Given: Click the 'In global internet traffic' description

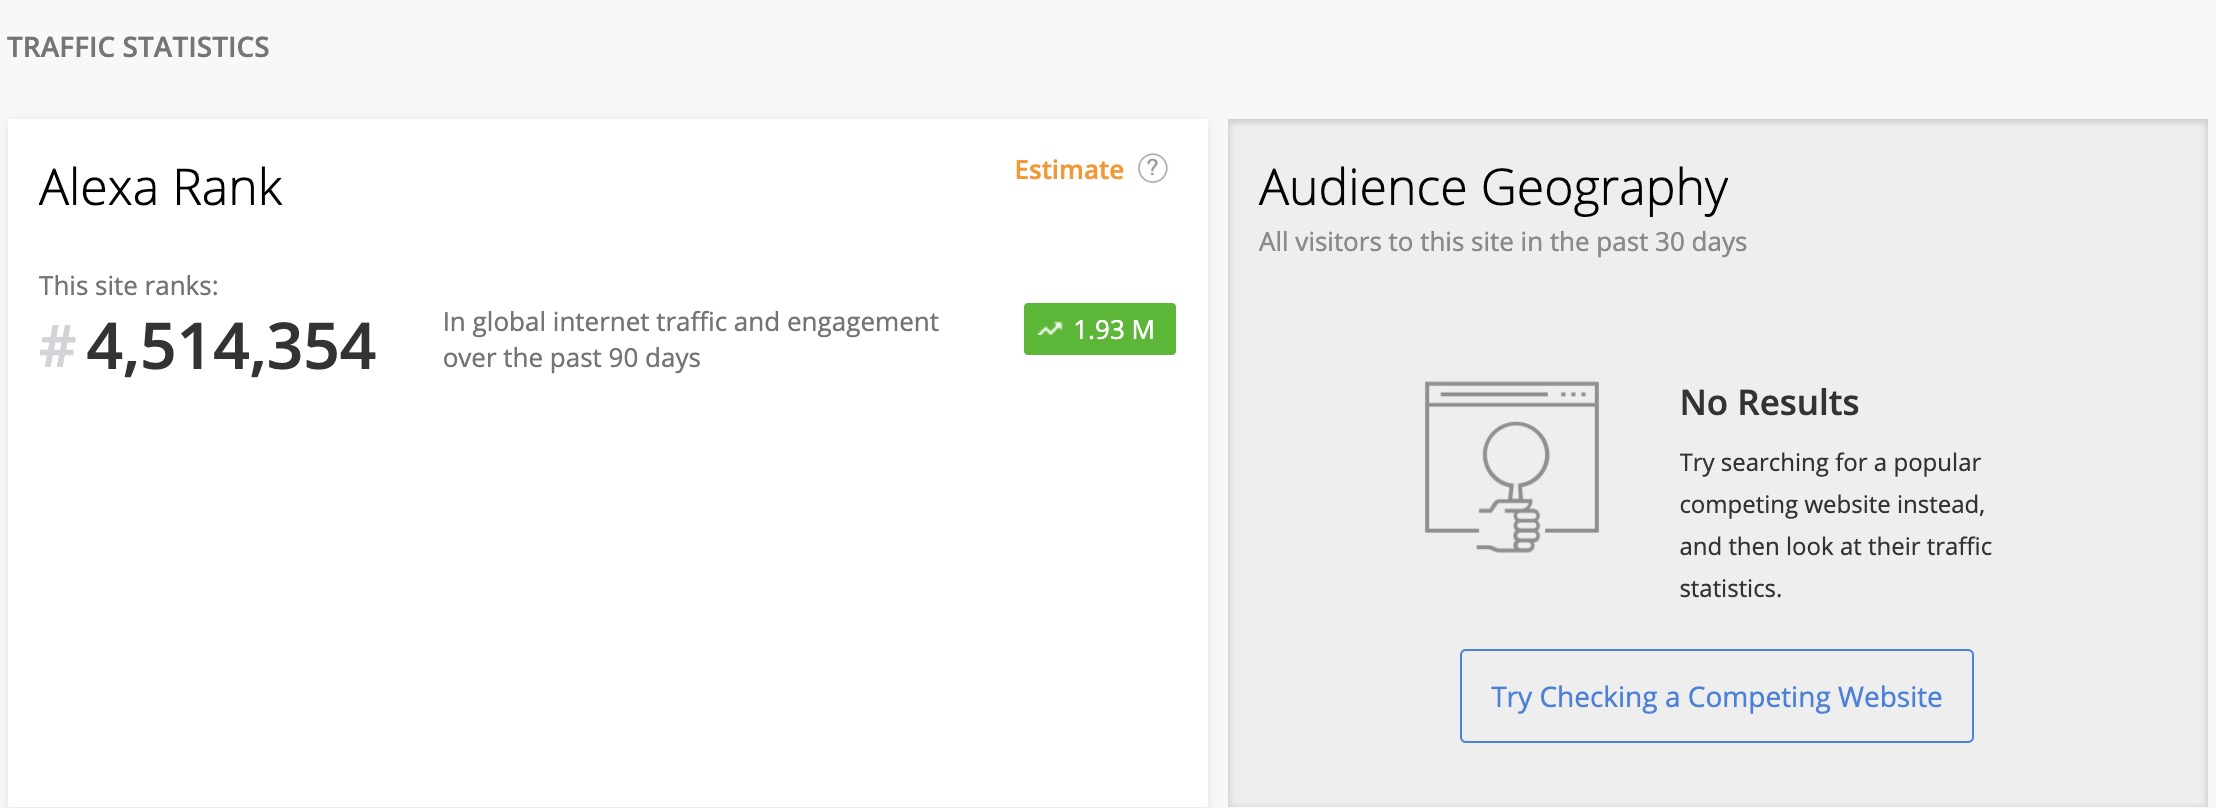Looking at the screenshot, I should [x=690, y=340].
